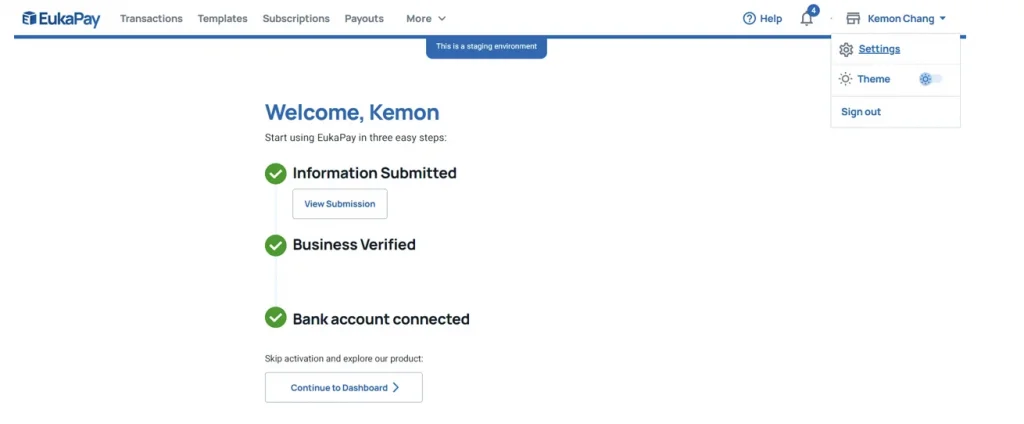Click Continue to Dashboard

pyautogui.click(x=344, y=387)
